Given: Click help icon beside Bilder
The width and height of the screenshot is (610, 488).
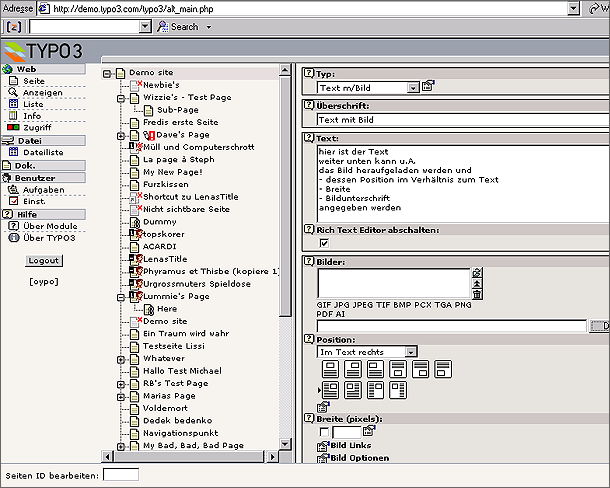Looking at the screenshot, I should (x=309, y=261).
